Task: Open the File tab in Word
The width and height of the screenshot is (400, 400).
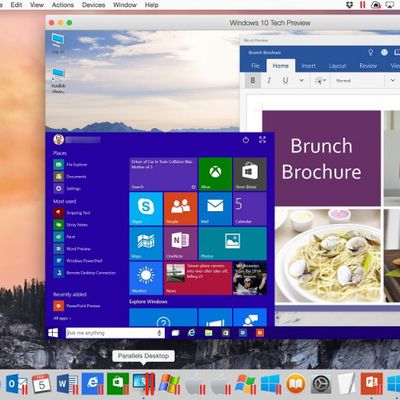Action: [256, 66]
